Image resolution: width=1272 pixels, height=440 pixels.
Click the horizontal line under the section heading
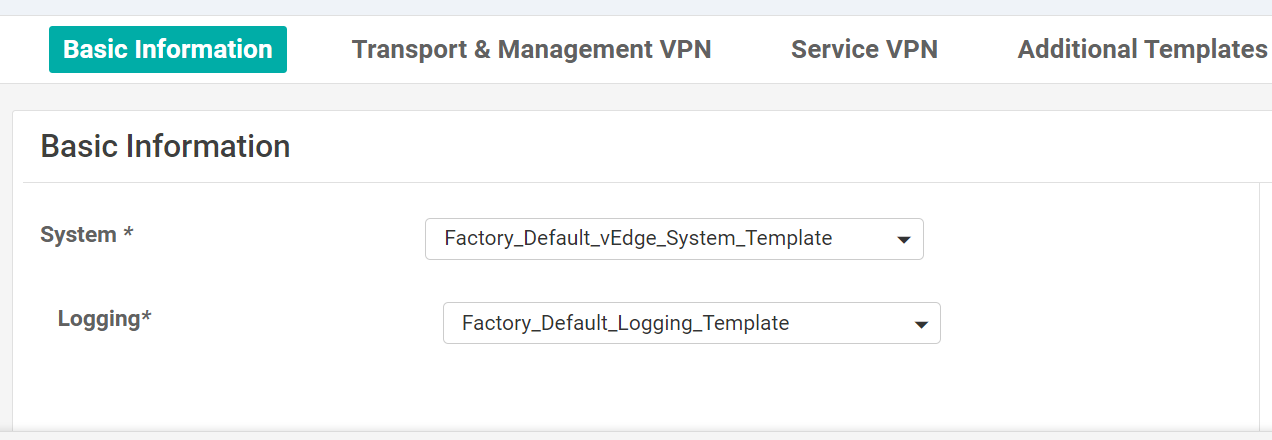(x=640, y=183)
